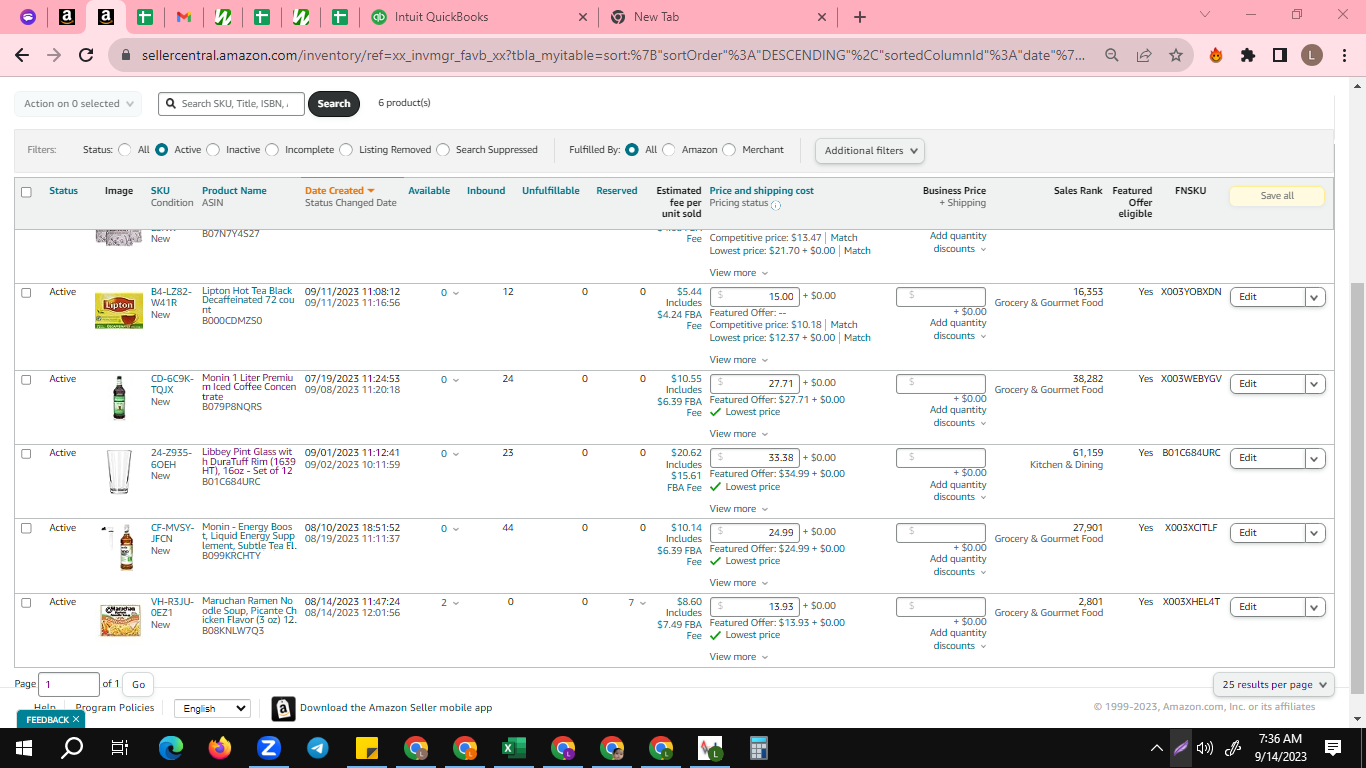
Task: Sort by the Sales Rank column header
Action: 1078,191
